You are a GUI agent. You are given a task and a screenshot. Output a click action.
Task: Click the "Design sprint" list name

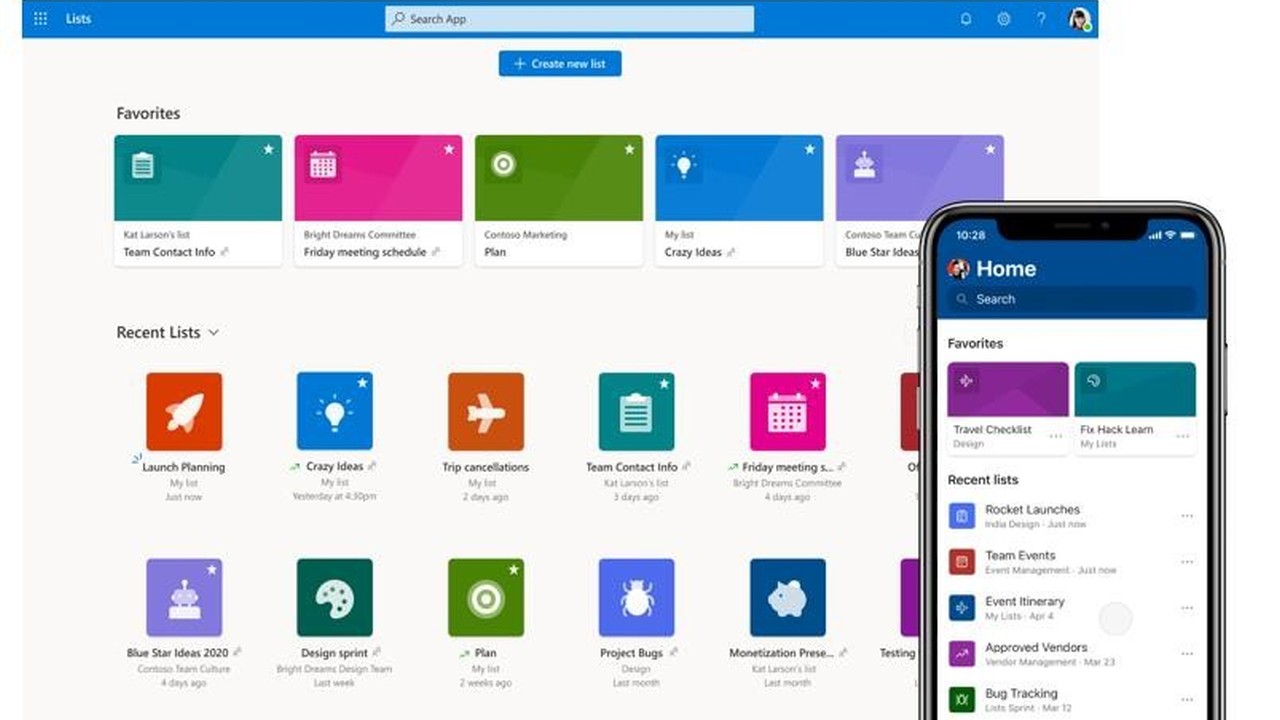[x=334, y=653]
